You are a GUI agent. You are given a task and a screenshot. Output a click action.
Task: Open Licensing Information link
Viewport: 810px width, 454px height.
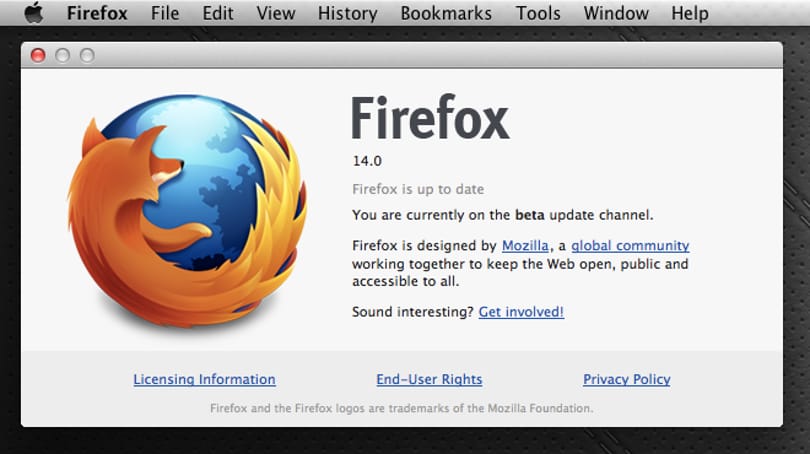pyautogui.click(x=204, y=380)
